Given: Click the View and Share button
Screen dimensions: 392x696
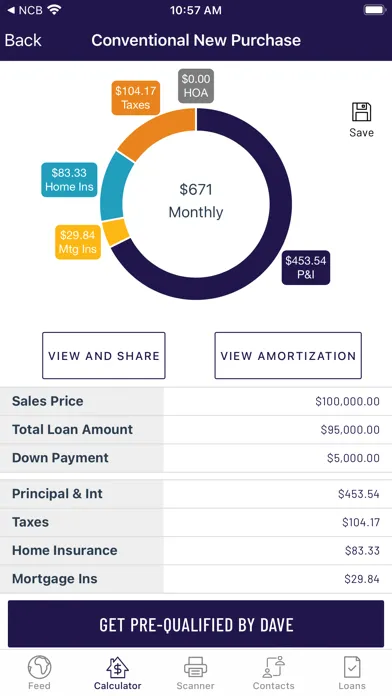Looking at the screenshot, I should pyautogui.click(x=104, y=356).
